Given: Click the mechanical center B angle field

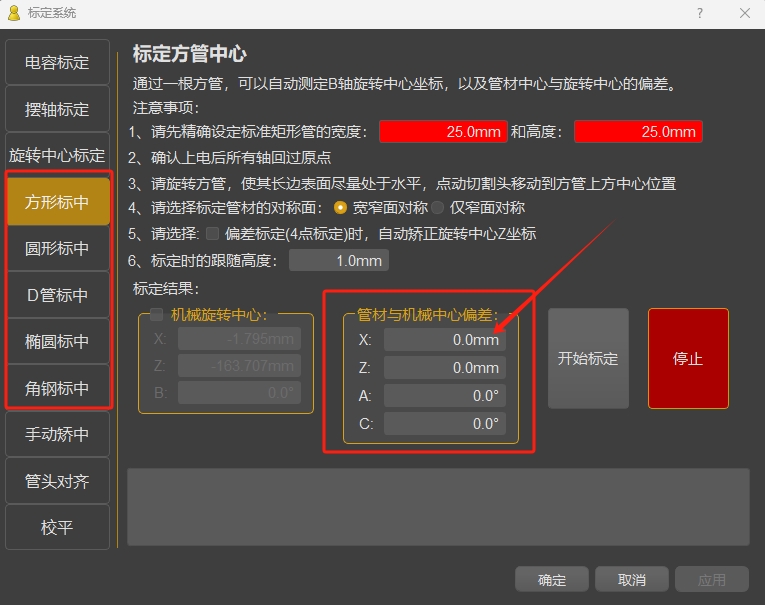Looking at the screenshot, I should (x=239, y=393).
